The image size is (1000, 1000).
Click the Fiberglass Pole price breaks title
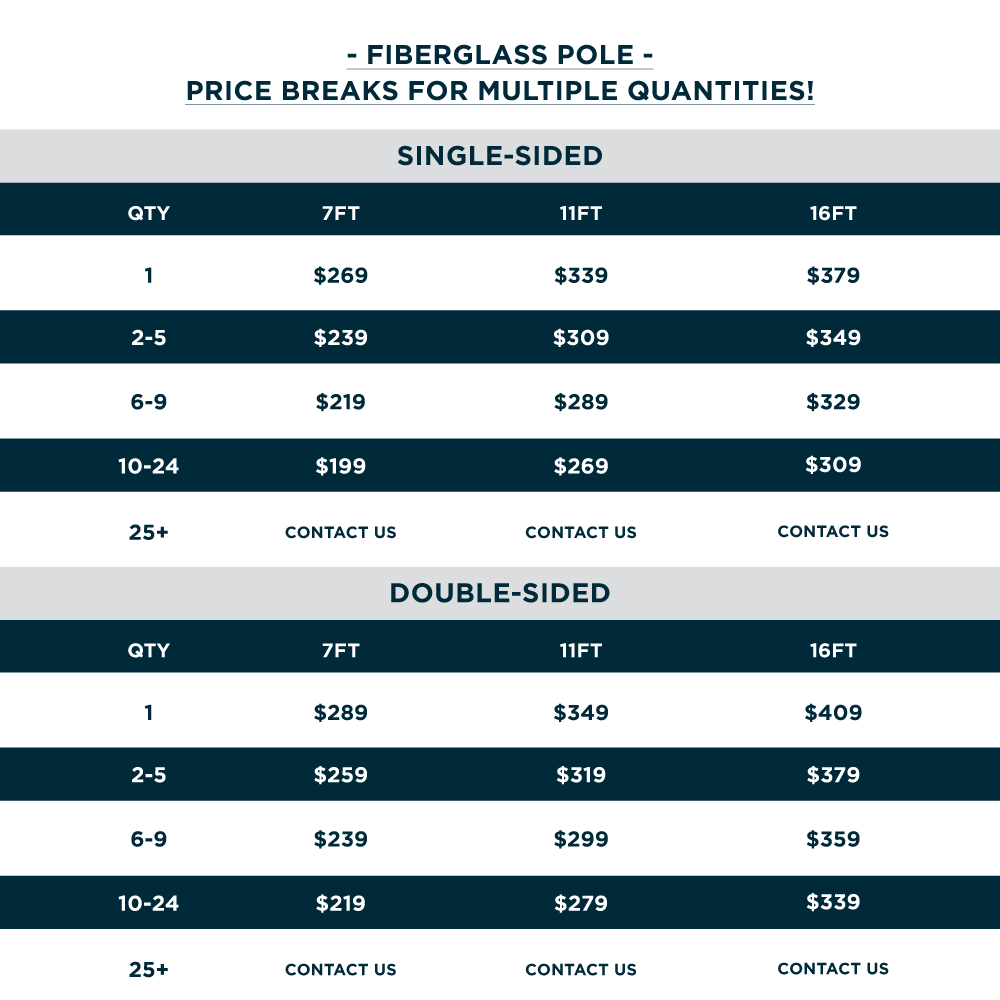click(500, 72)
